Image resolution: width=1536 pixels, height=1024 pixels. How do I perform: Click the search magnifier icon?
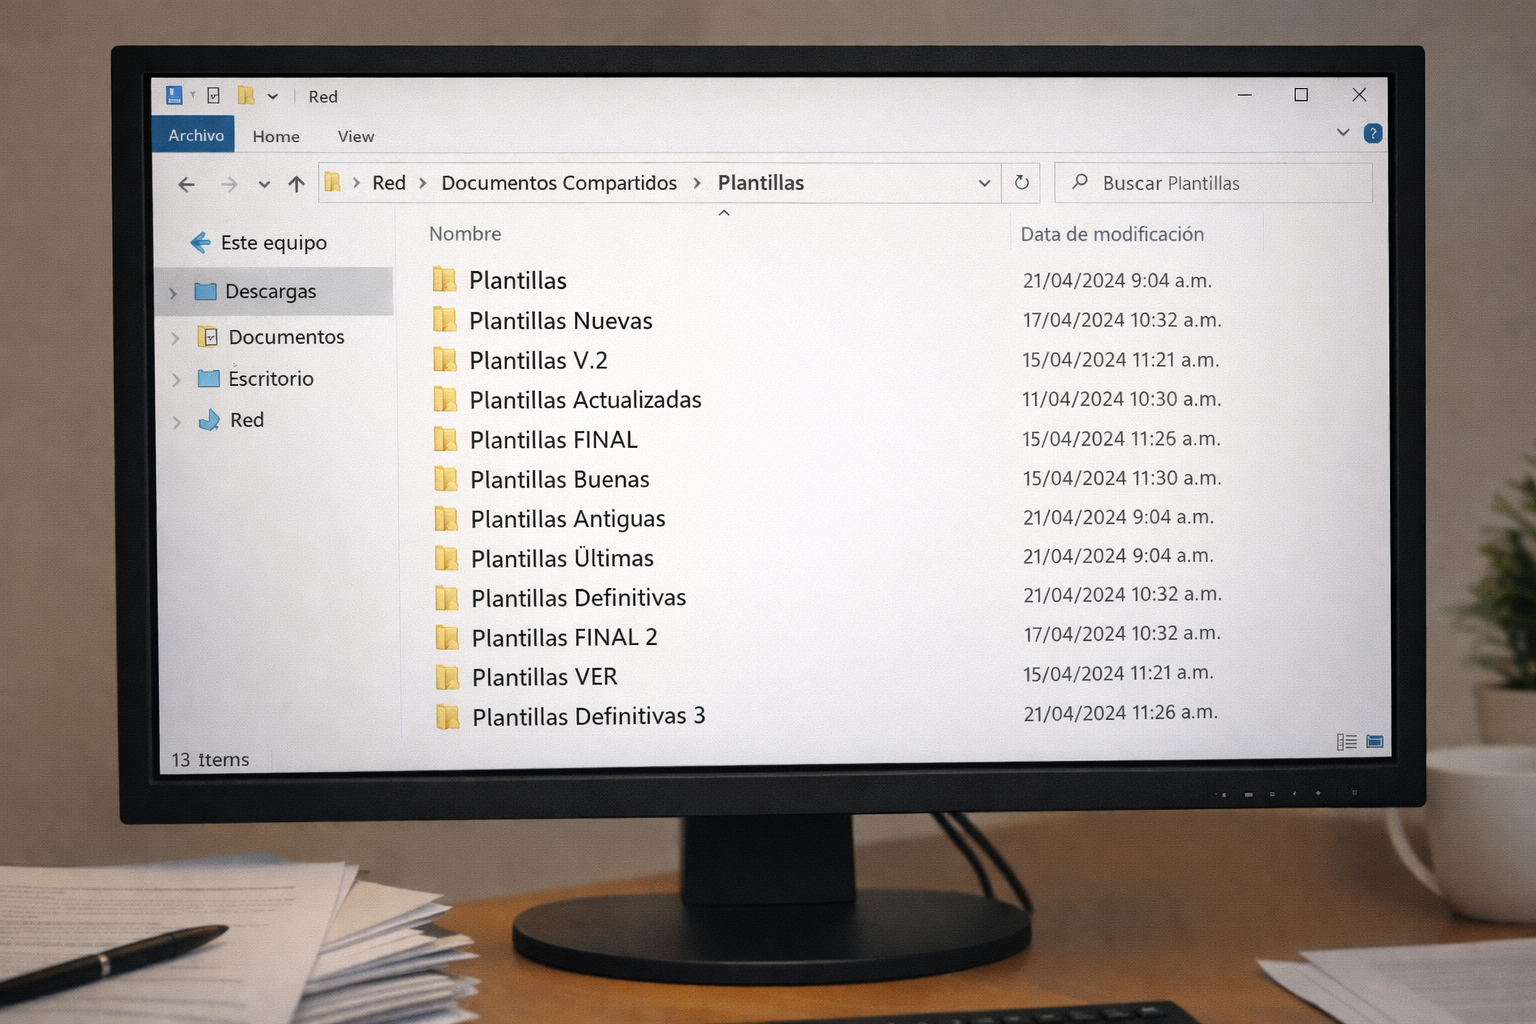coord(1080,182)
